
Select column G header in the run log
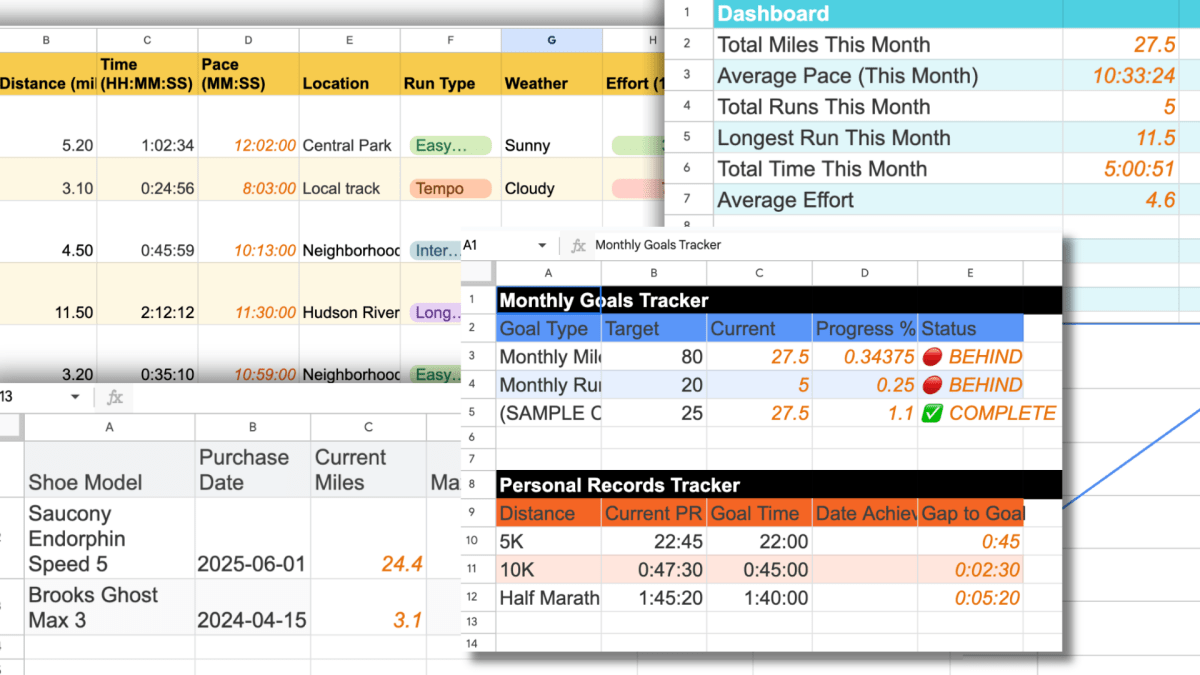(551, 40)
